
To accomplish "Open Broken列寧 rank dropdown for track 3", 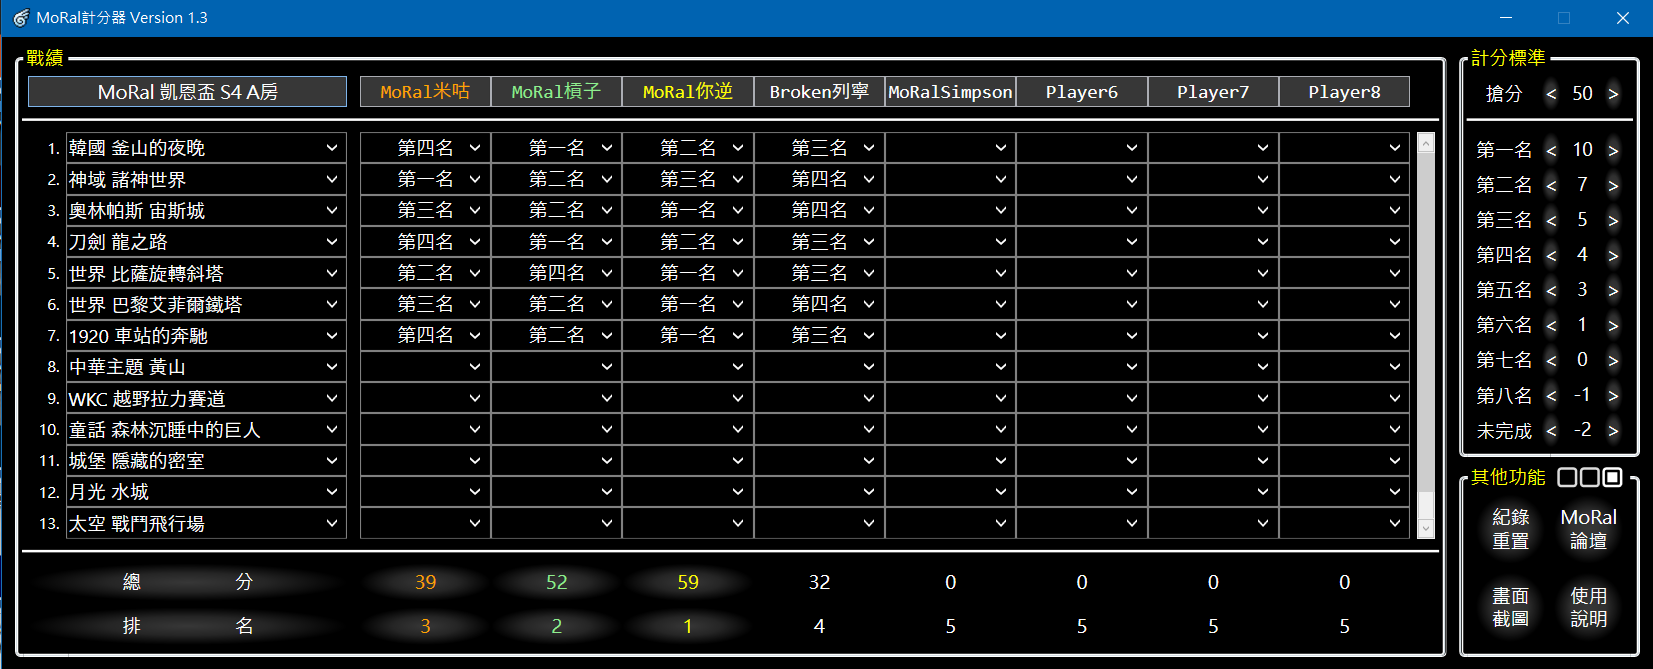I will 819,210.
